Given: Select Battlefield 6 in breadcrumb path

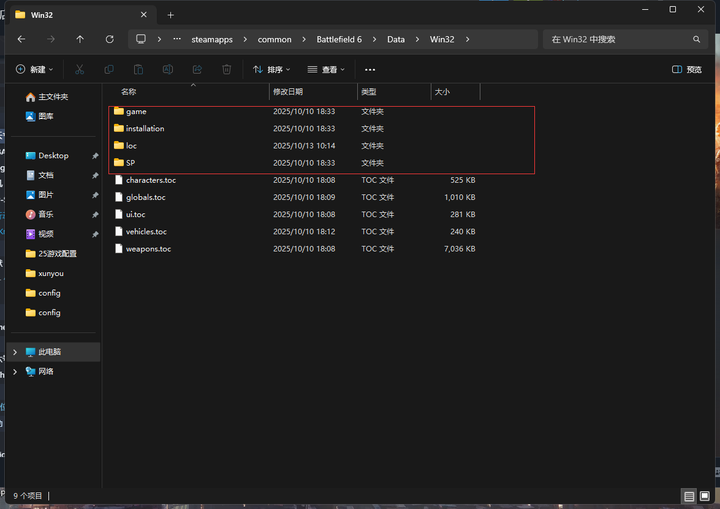Looking at the screenshot, I should pyautogui.click(x=339, y=39).
